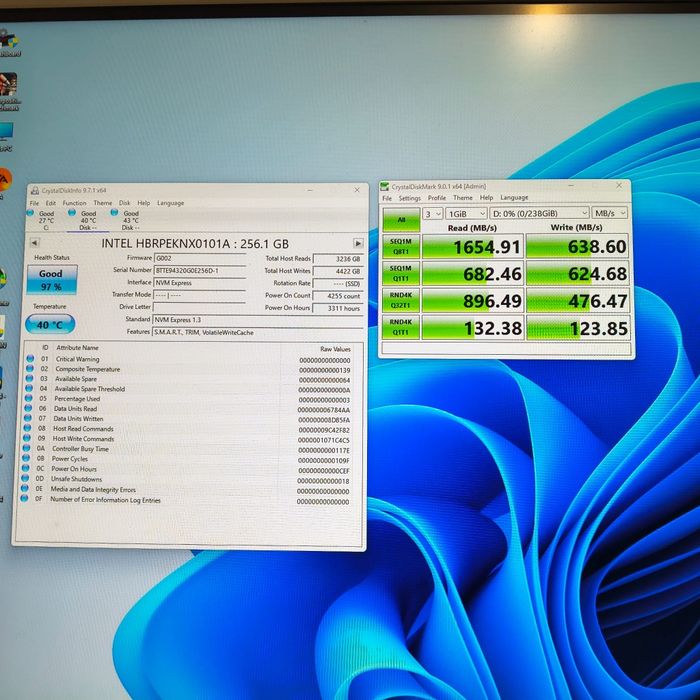Run RND4K Q32T1 benchmark test
This screenshot has height=700, width=700.
coord(400,300)
